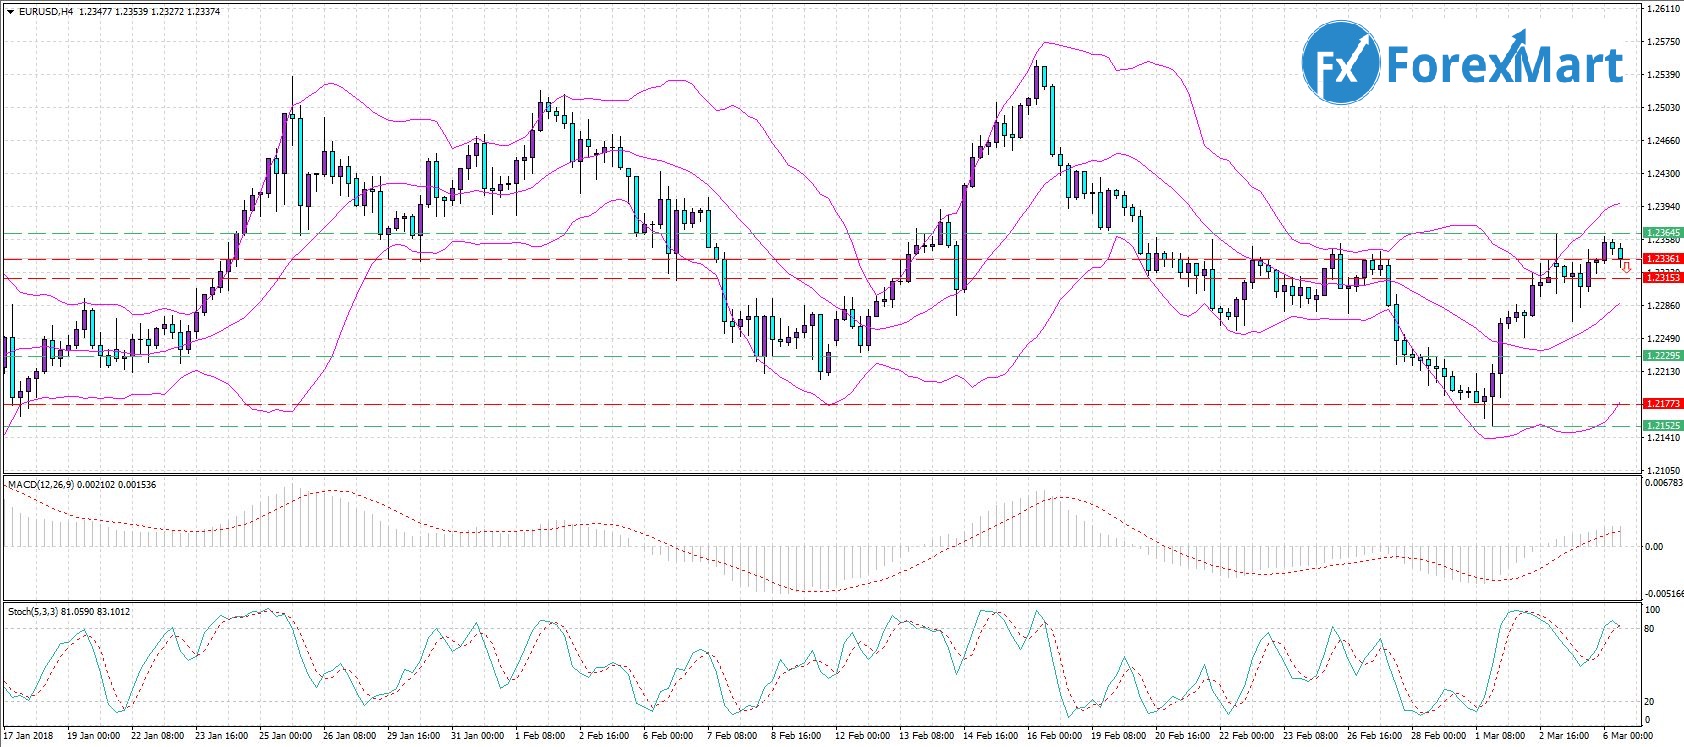This screenshot has height=747, width=1684.
Task: Click the 22 Feb 00:00 date label
Action: click(x=1246, y=736)
